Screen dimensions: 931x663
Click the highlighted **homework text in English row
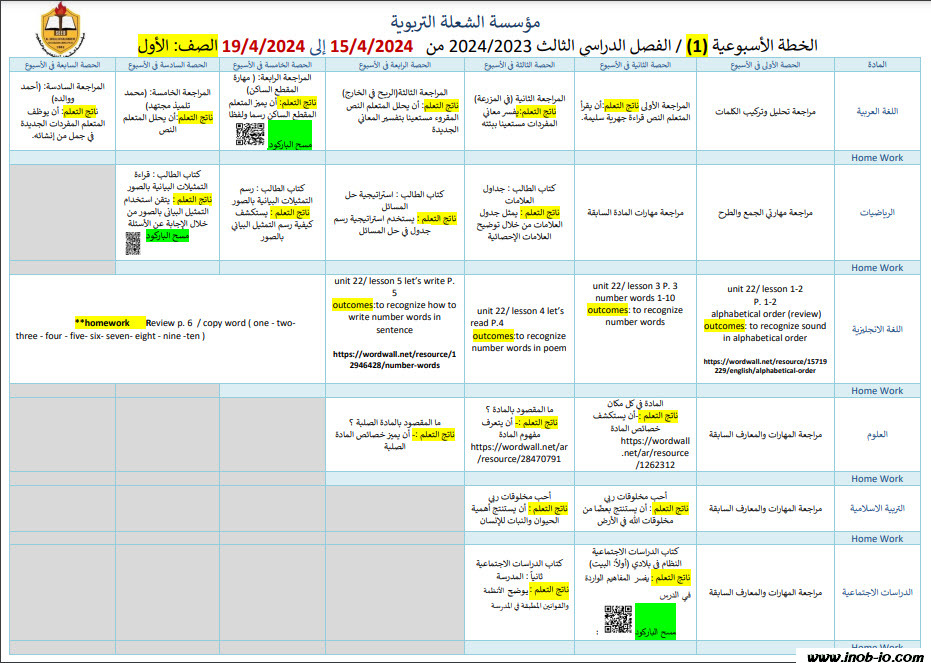pos(103,323)
